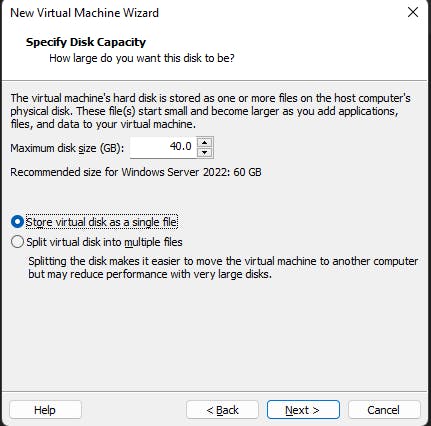The height and width of the screenshot is (426, 431).
Task: Continue the wizard with Next
Action: coord(303,410)
